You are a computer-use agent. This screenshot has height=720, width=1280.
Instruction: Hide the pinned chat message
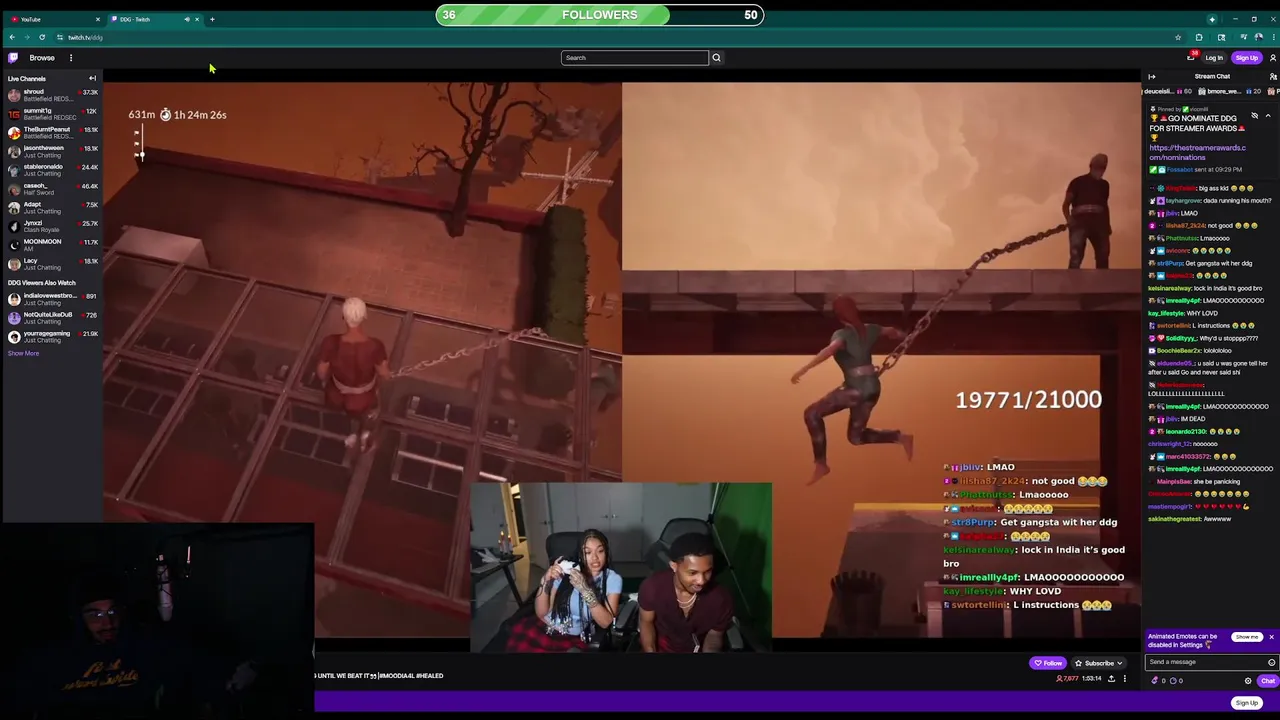coord(1255,115)
